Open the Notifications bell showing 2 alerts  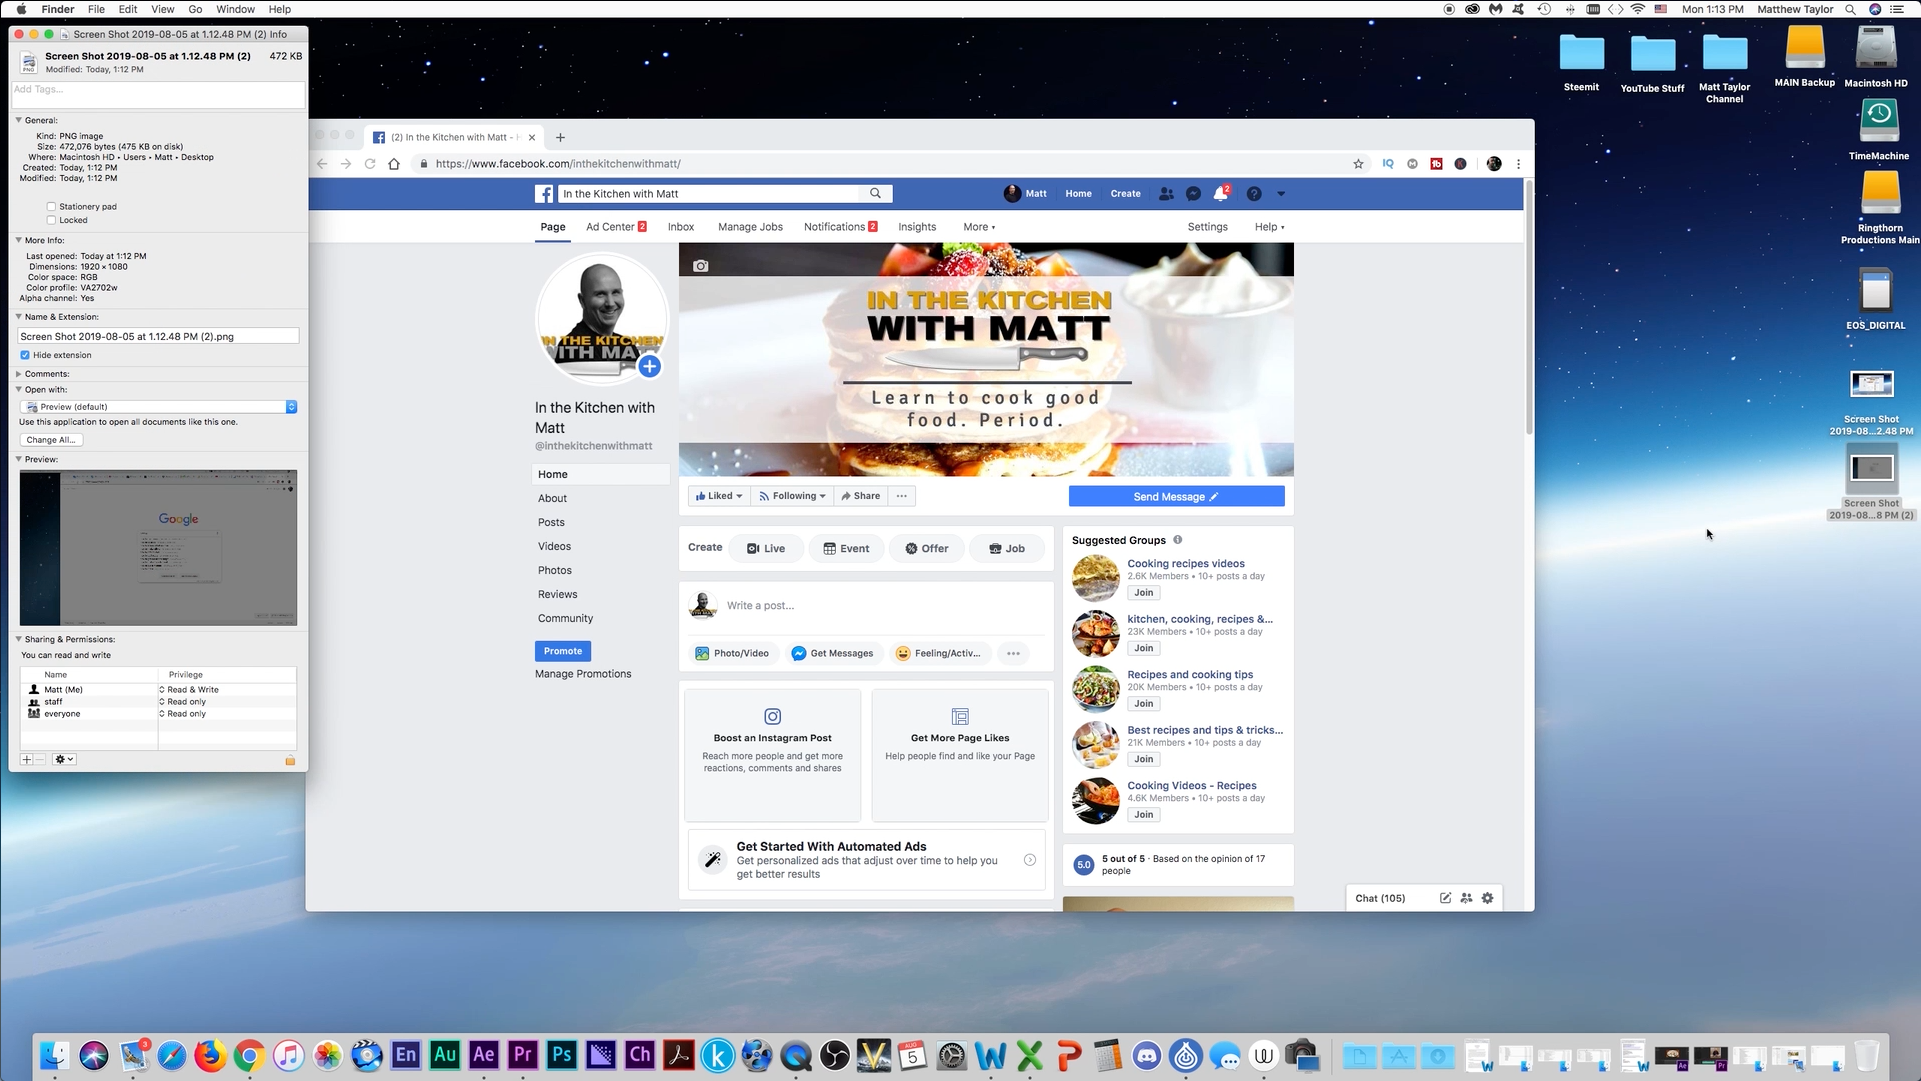tap(1220, 193)
